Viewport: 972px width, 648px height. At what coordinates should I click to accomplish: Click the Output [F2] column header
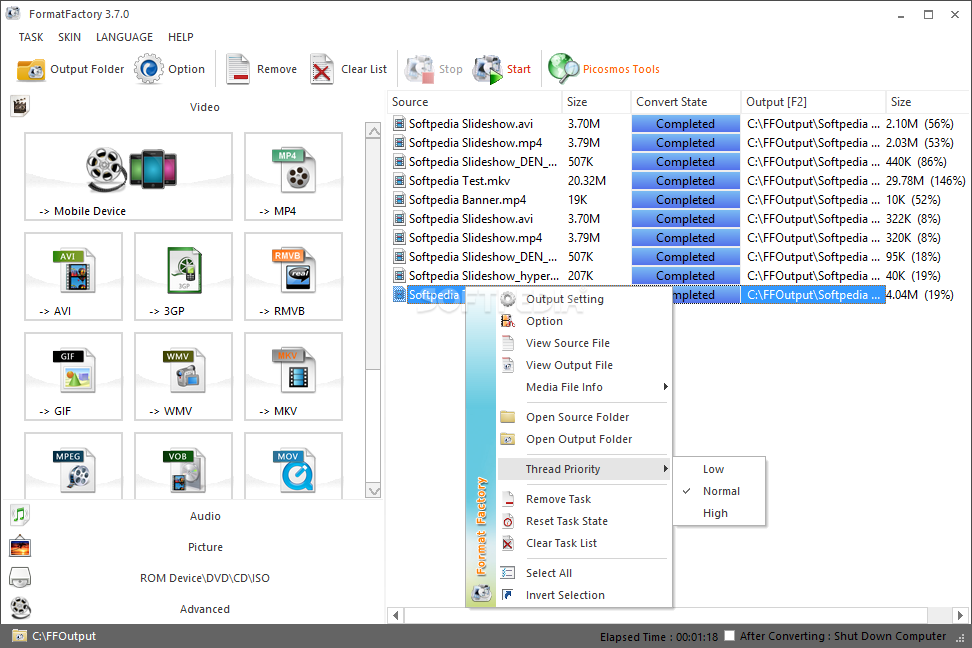point(813,102)
